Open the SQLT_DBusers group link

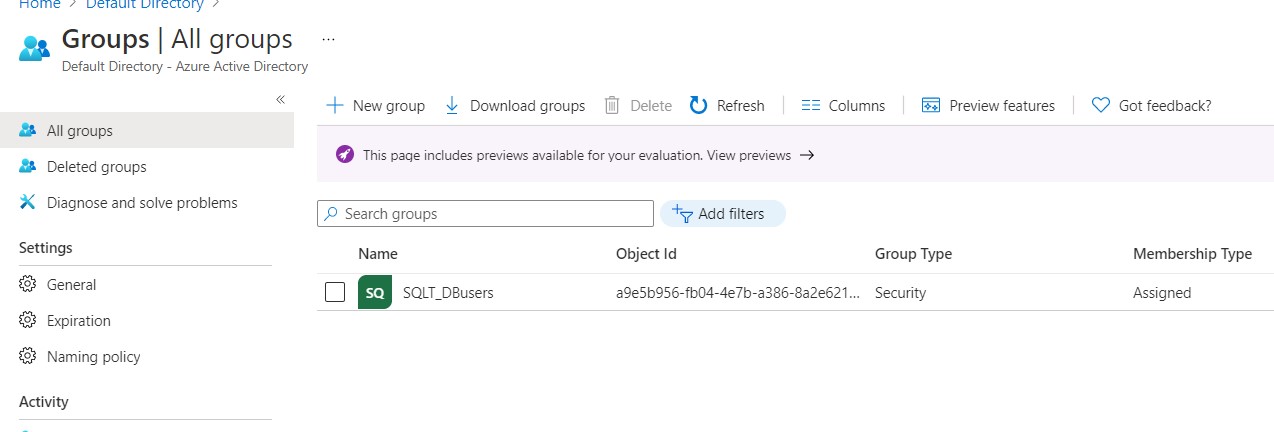[x=448, y=293]
